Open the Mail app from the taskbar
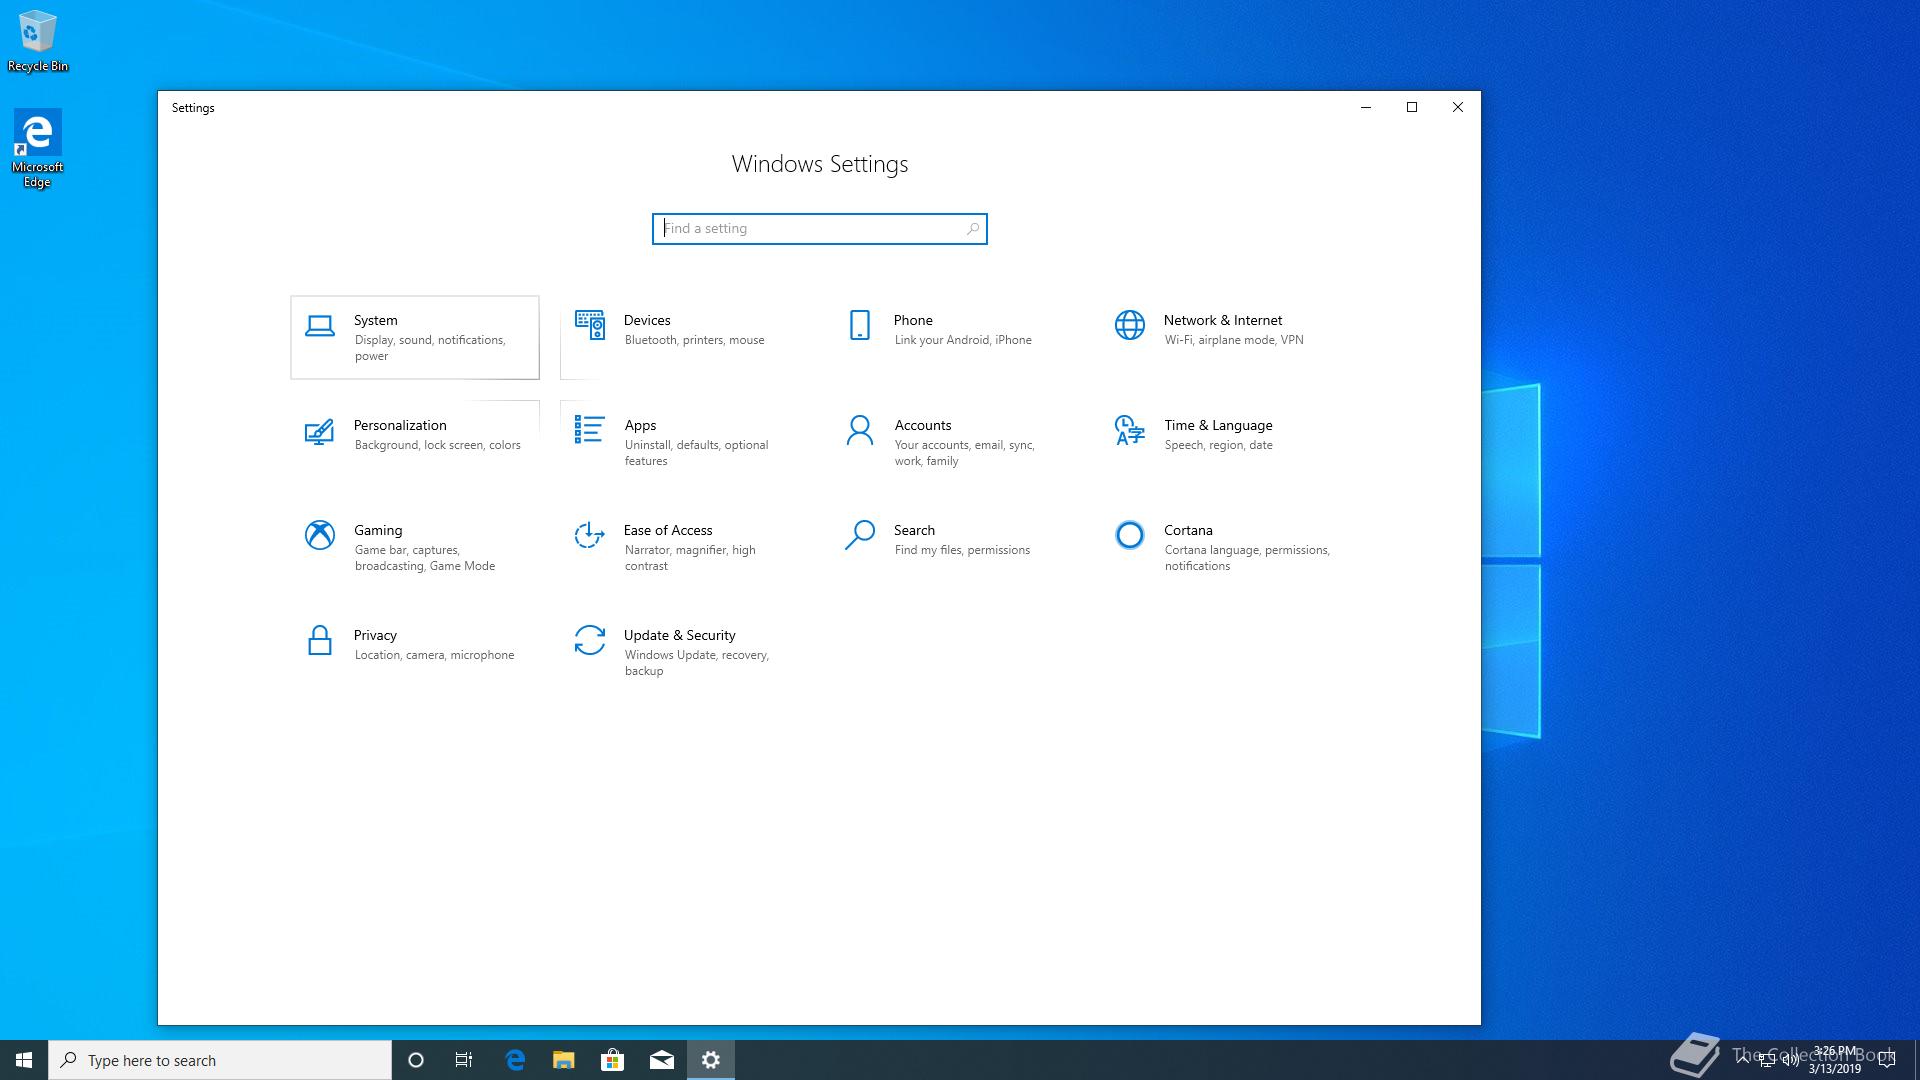Screen dimensions: 1920x1080 tap(662, 1060)
